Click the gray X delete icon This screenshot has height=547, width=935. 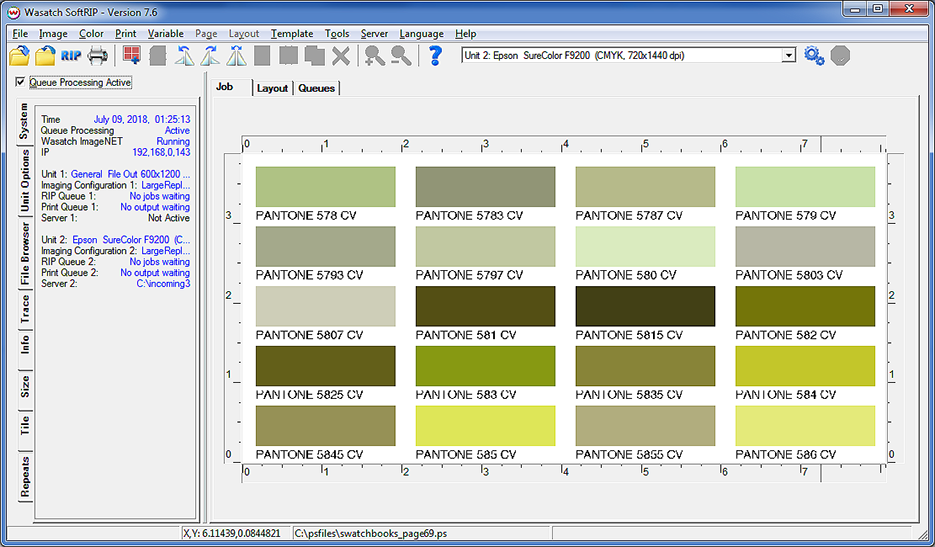[341, 56]
